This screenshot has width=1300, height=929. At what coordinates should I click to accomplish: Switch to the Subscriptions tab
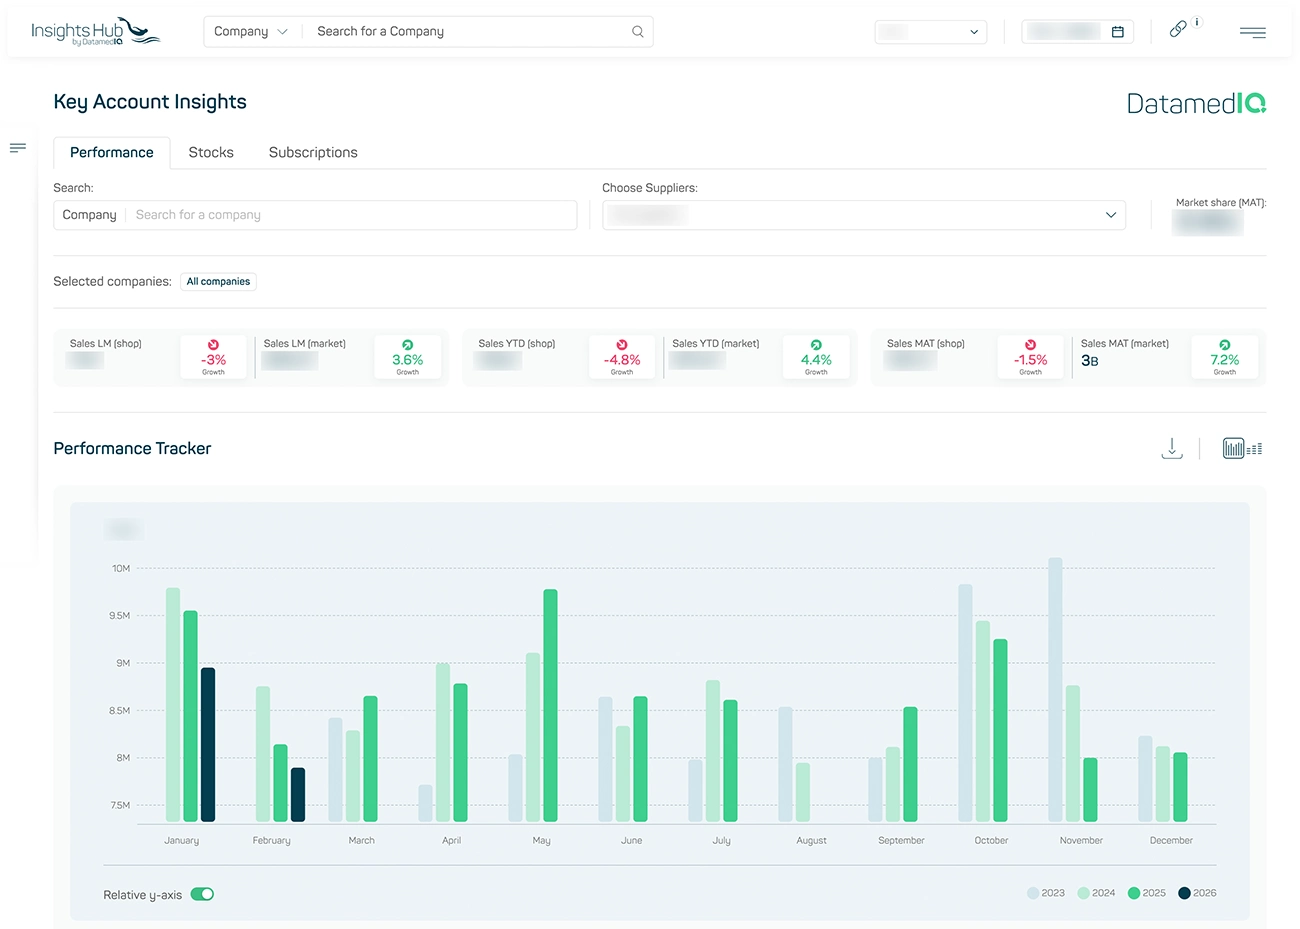point(313,152)
